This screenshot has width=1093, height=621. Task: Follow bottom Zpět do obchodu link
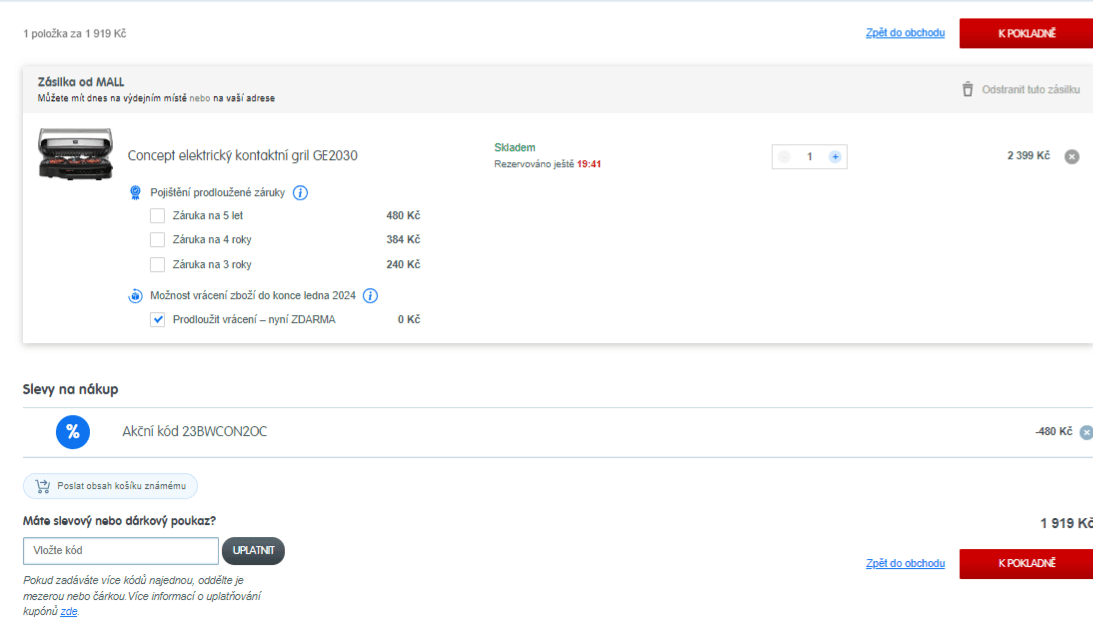(905, 563)
